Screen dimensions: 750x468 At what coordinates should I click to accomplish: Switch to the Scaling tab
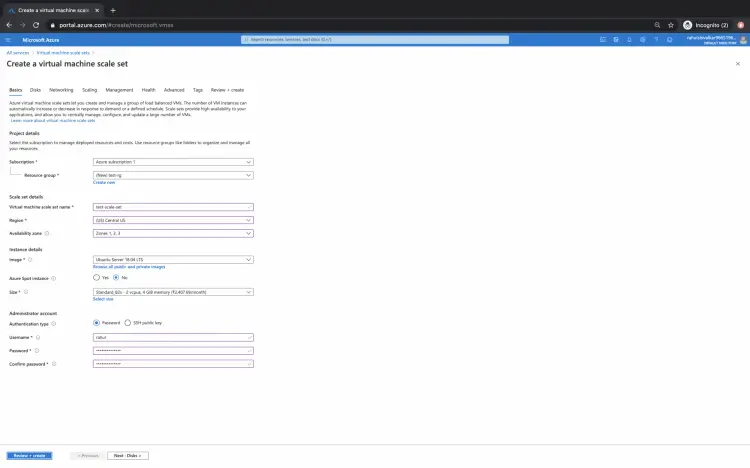[89, 90]
